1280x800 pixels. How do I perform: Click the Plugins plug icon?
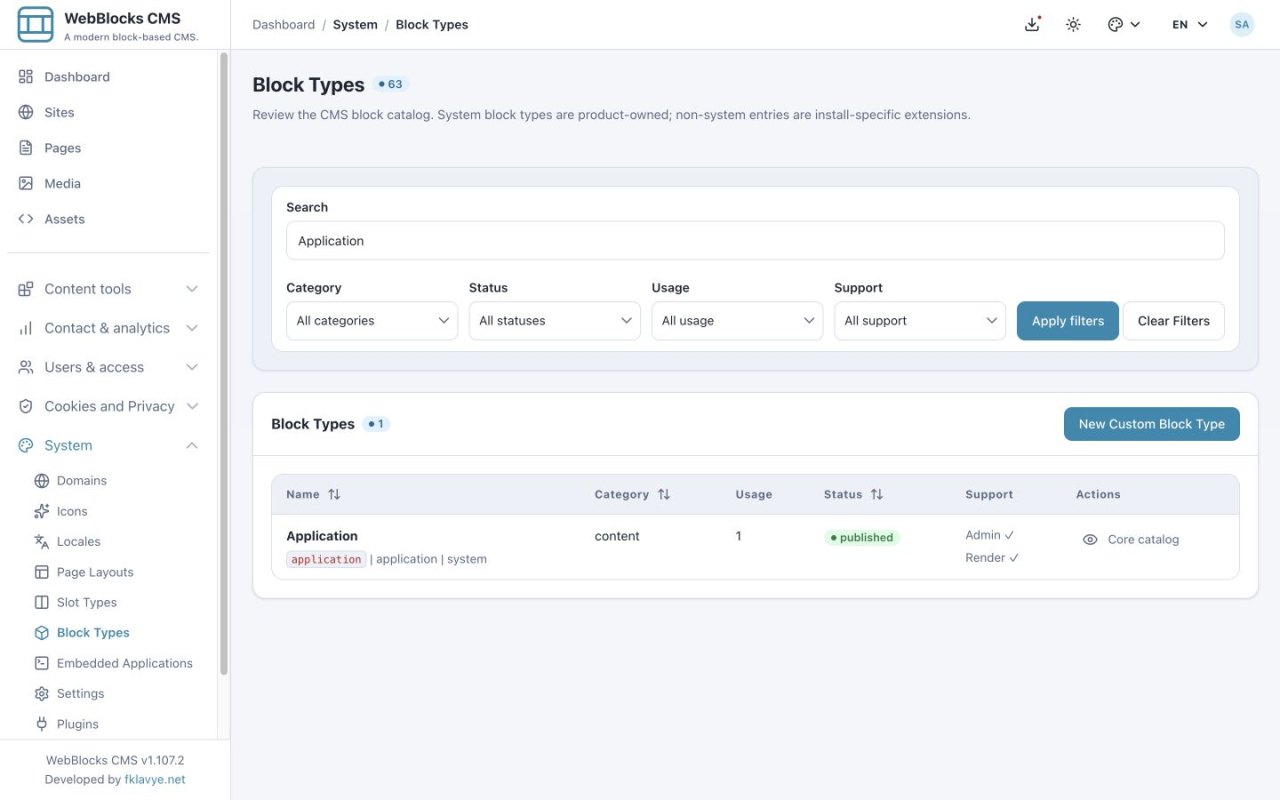(42, 724)
